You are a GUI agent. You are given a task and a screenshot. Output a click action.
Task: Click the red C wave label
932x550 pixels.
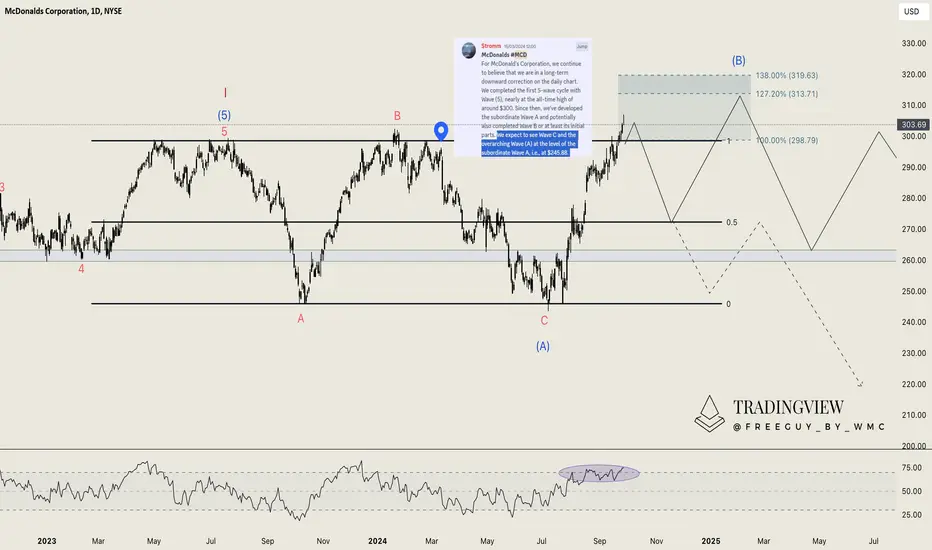(544, 320)
